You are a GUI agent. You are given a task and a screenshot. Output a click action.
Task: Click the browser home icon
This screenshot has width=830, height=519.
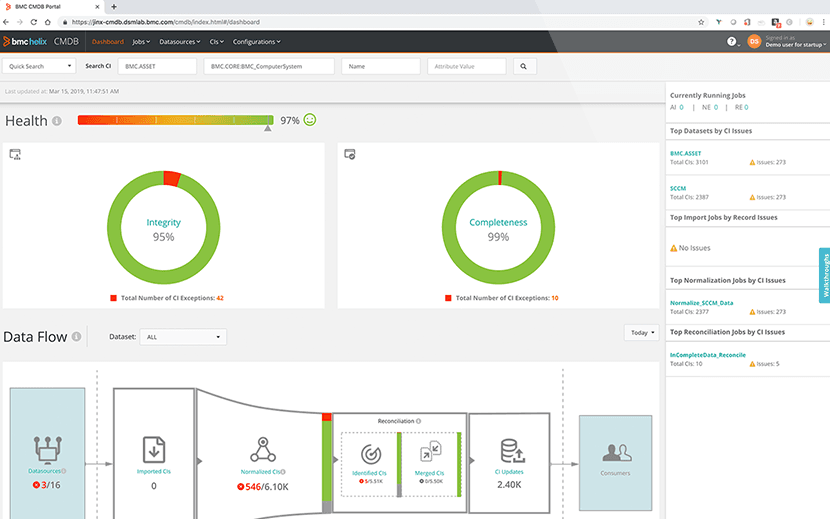click(48, 22)
